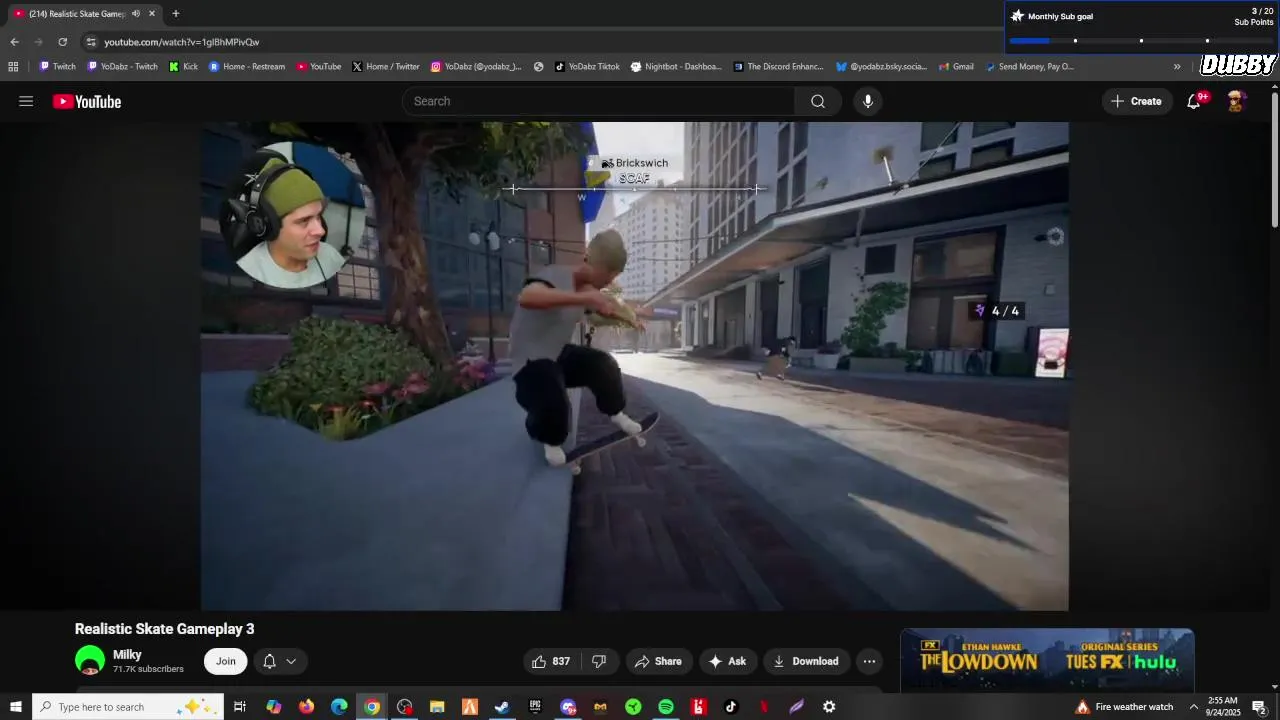This screenshot has height=720, width=1280.
Task: Open the YouTube bookmark
Action: click(x=319, y=67)
